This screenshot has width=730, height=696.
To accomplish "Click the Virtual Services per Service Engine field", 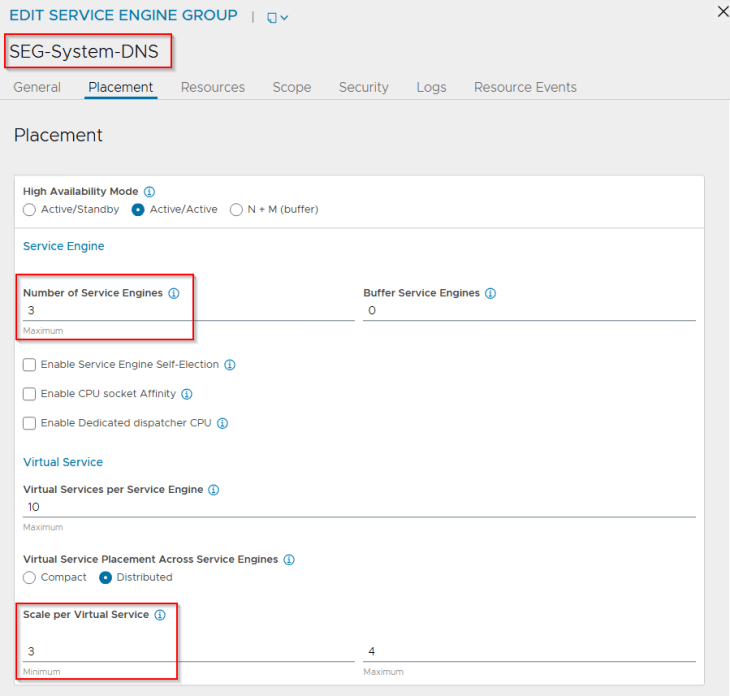I will (358, 507).
